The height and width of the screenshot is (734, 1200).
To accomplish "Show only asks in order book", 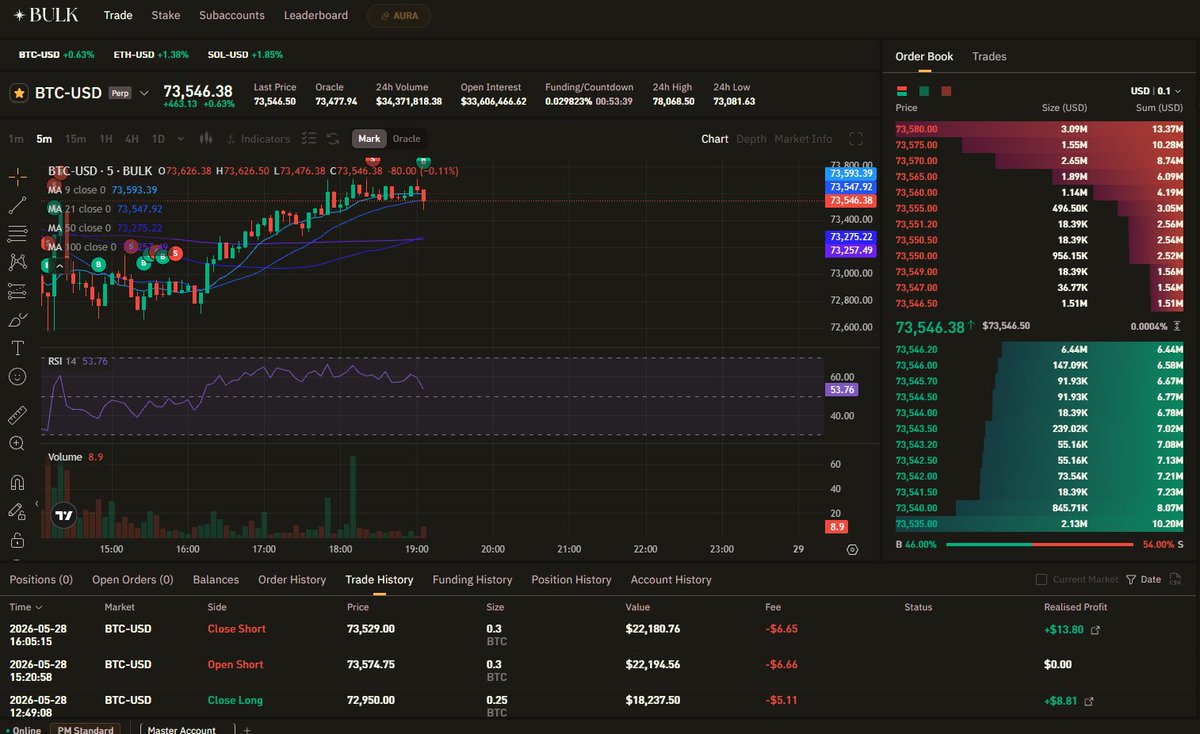I will point(946,91).
